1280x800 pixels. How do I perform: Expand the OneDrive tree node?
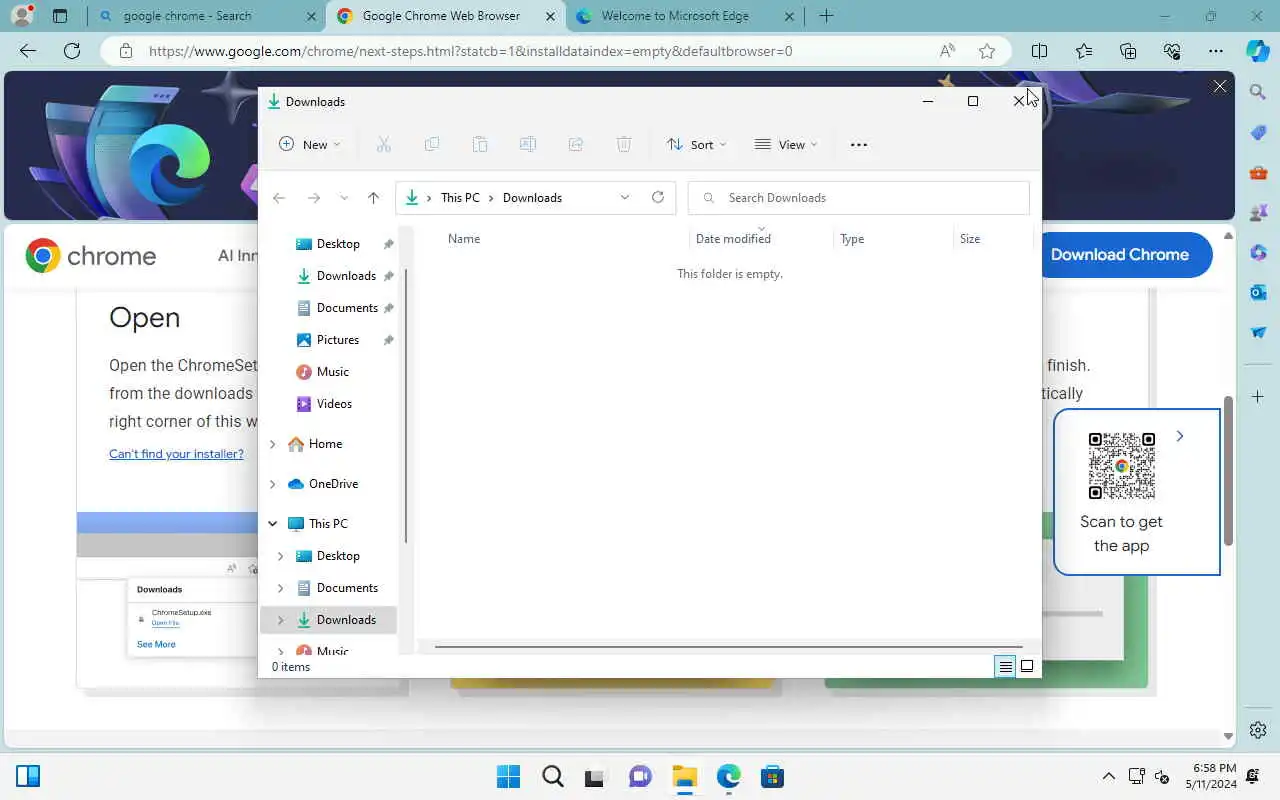click(x=272, y=484)
